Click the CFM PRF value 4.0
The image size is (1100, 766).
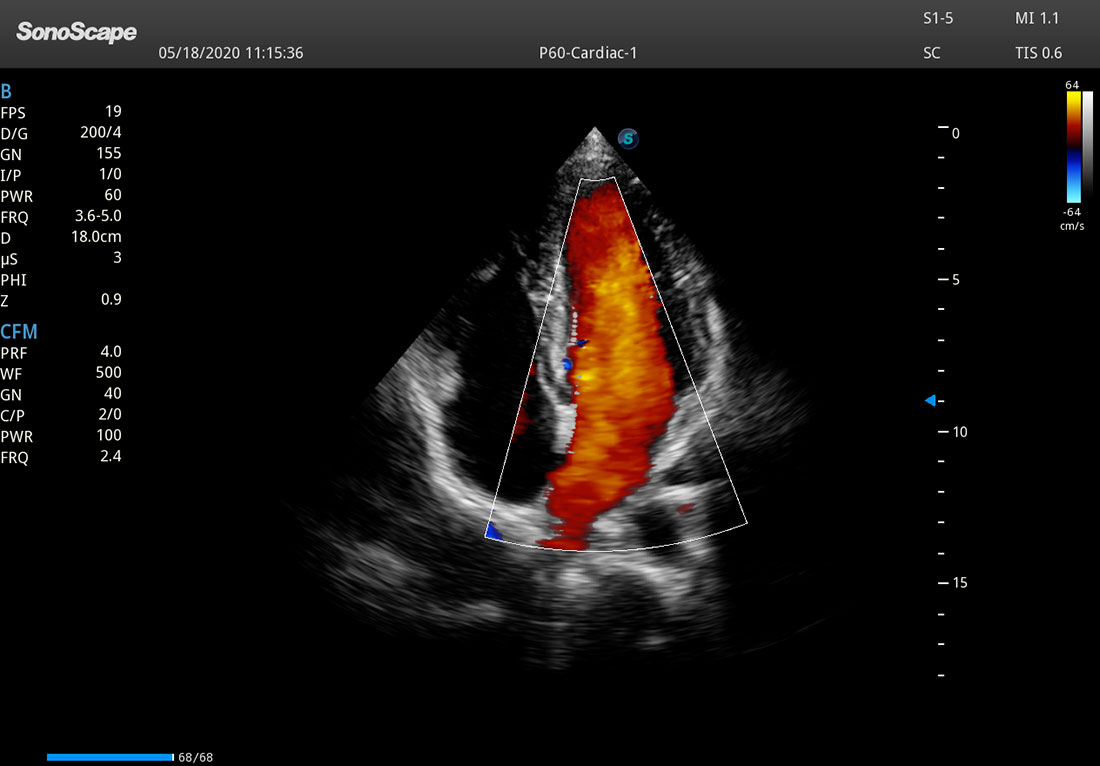[x=111, y=351]
